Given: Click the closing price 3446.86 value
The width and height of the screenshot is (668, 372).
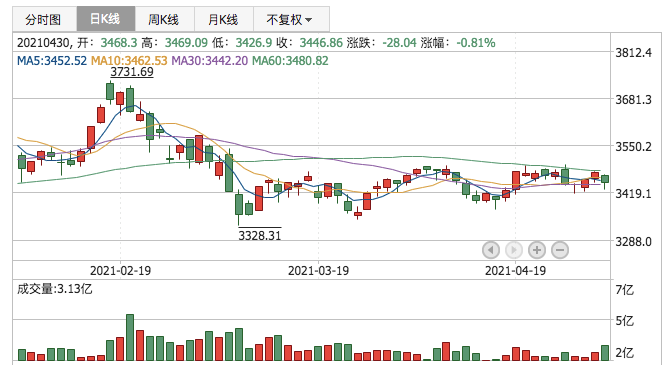Looking at the screenshot, I should point(321,43).
